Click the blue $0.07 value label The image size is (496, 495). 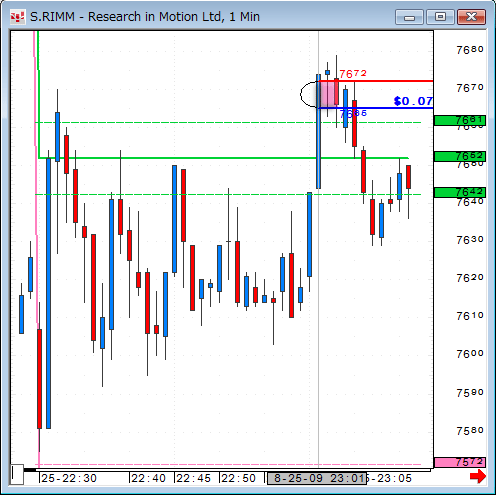[x=413, y=101]
